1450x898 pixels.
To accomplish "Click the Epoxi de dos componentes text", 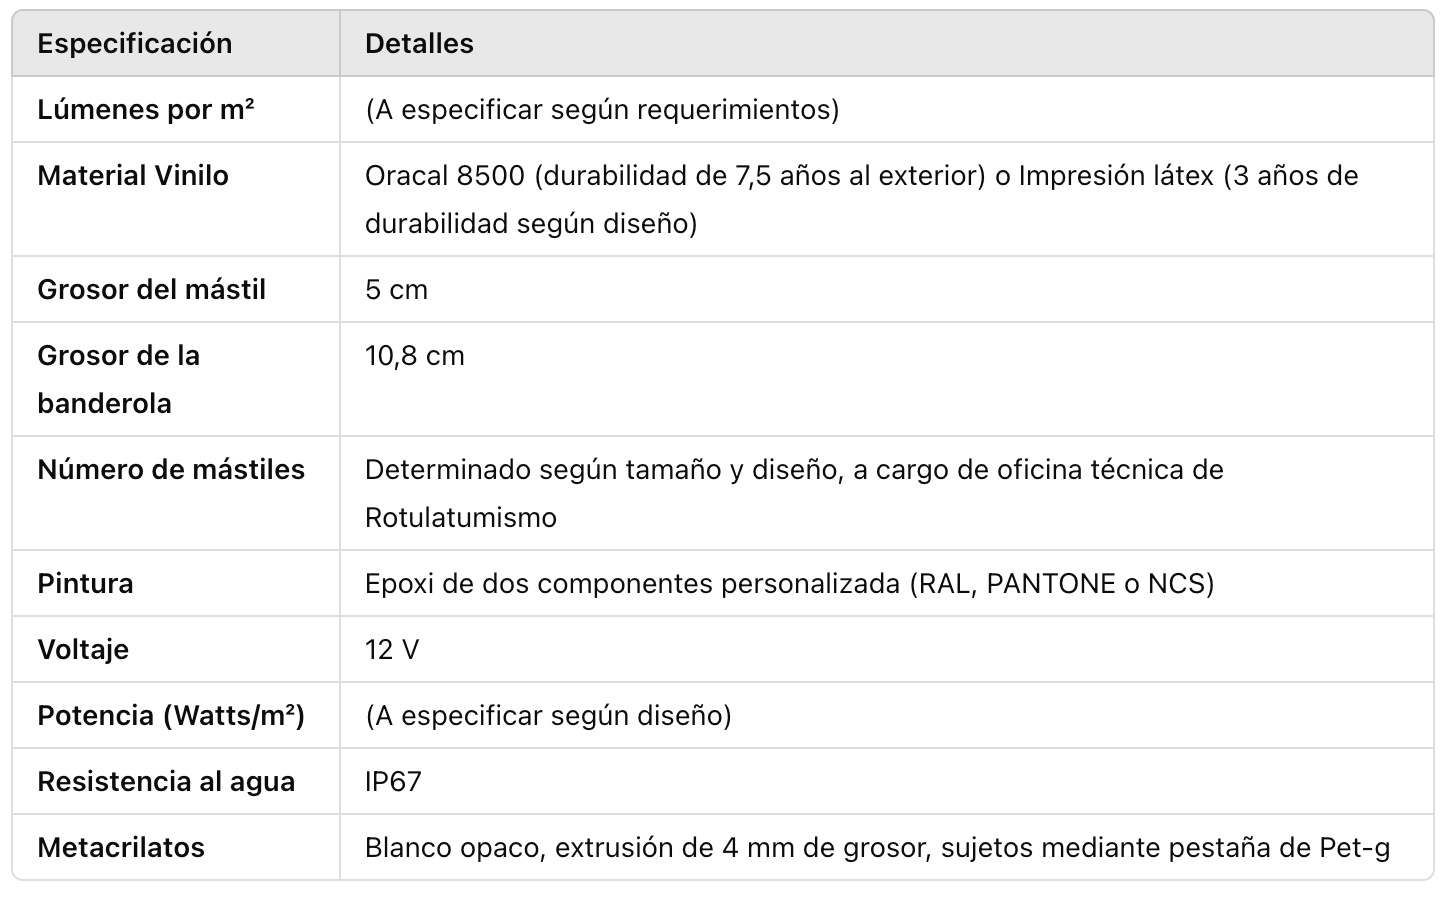I will click(x=789, y=584).
